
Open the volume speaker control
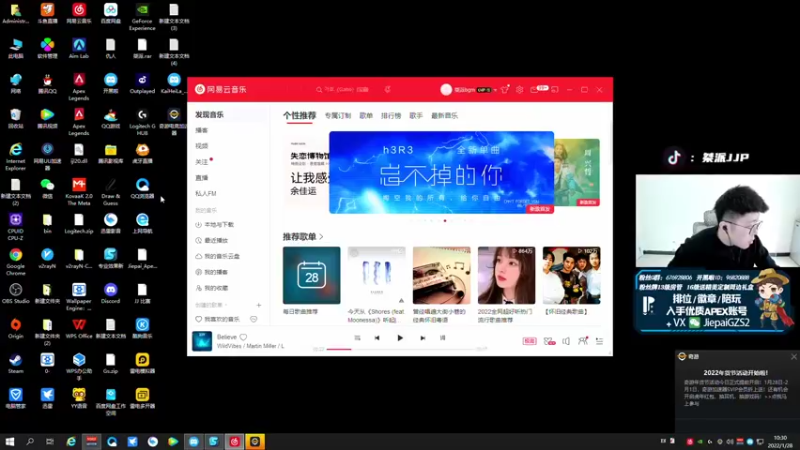point(566,341)
